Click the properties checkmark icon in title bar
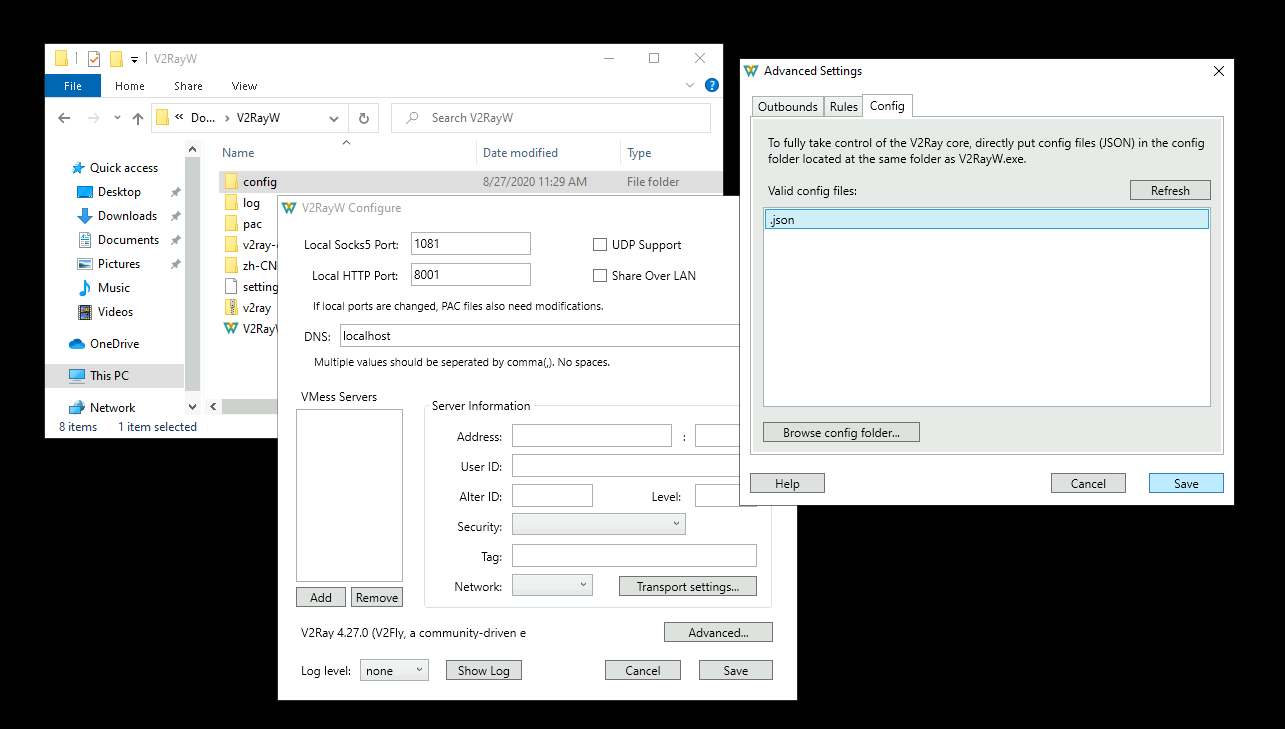 [x=94, y=58]
